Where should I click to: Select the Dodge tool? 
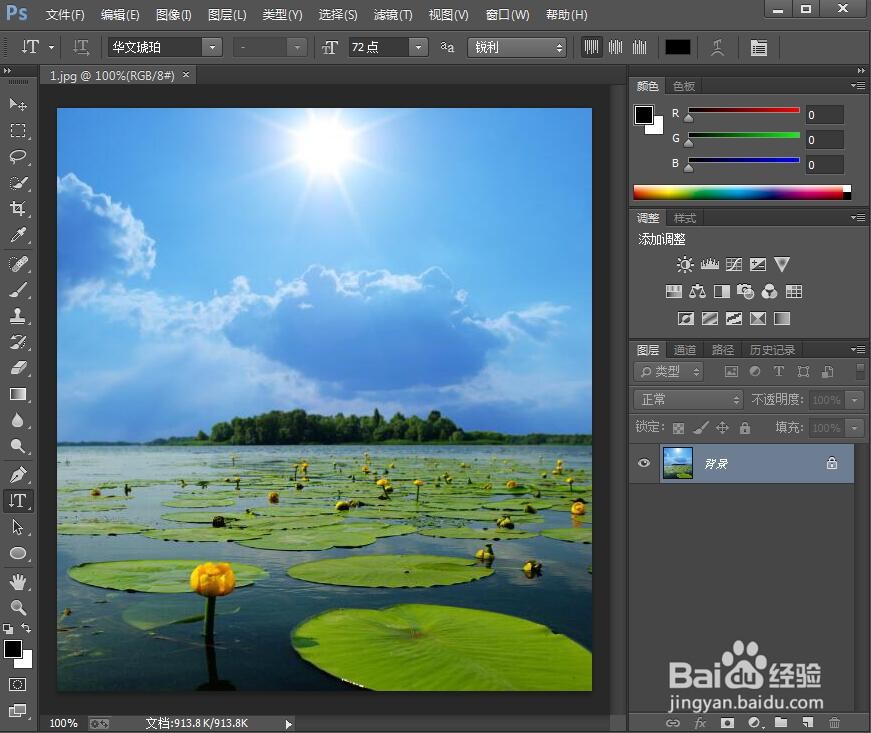(18, 446)
